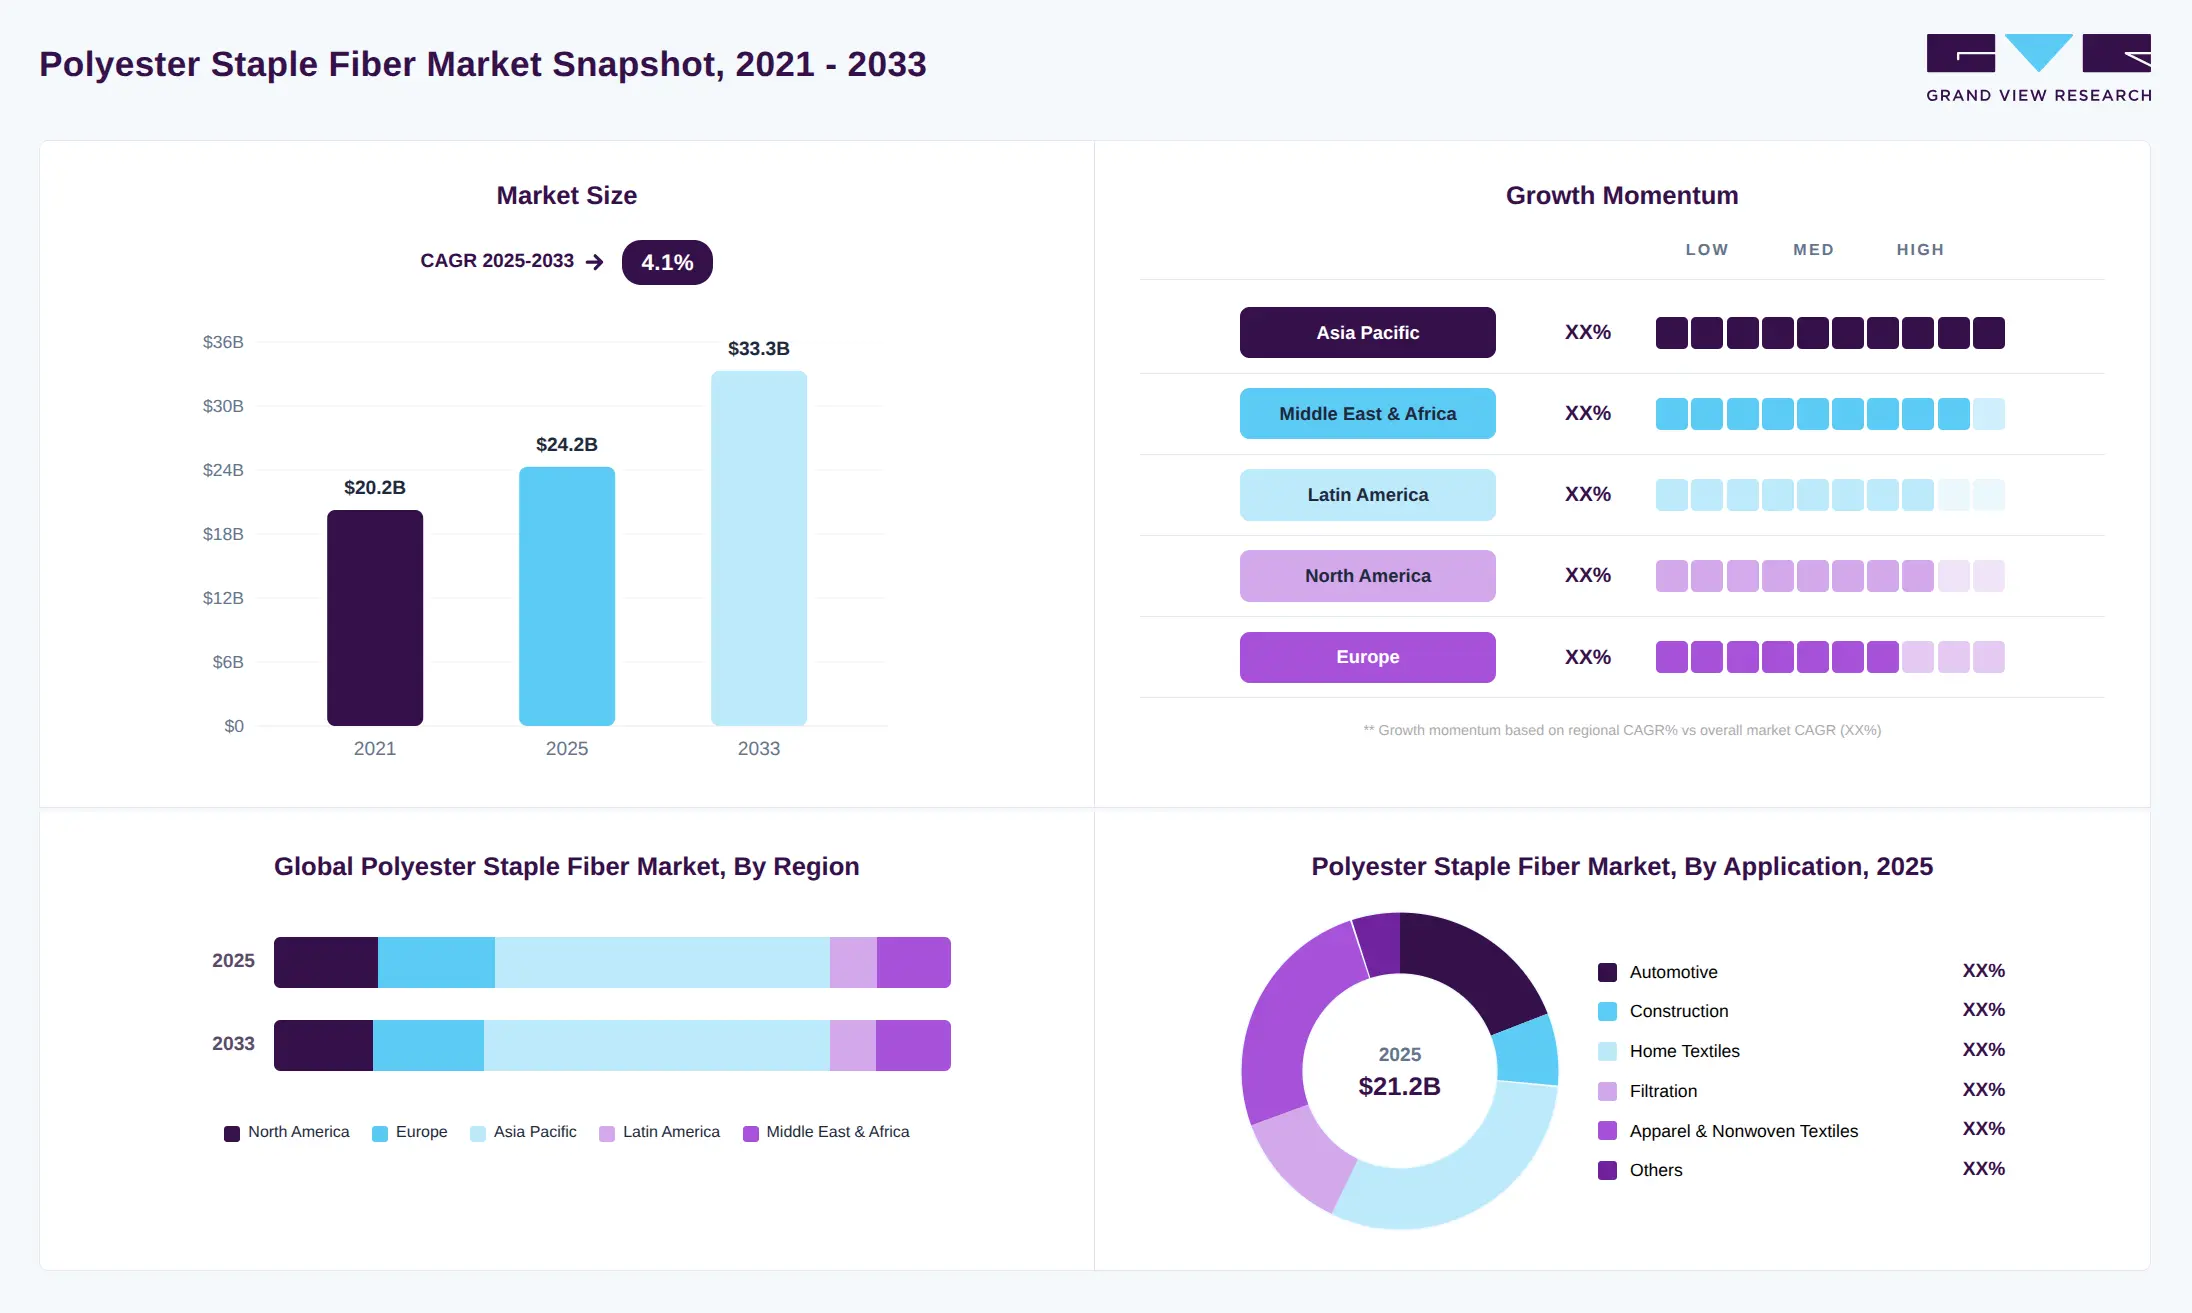Click the Asia Pacific XX% value
This screenshot has width=2192, height=1313.
tap(1588, 333)
